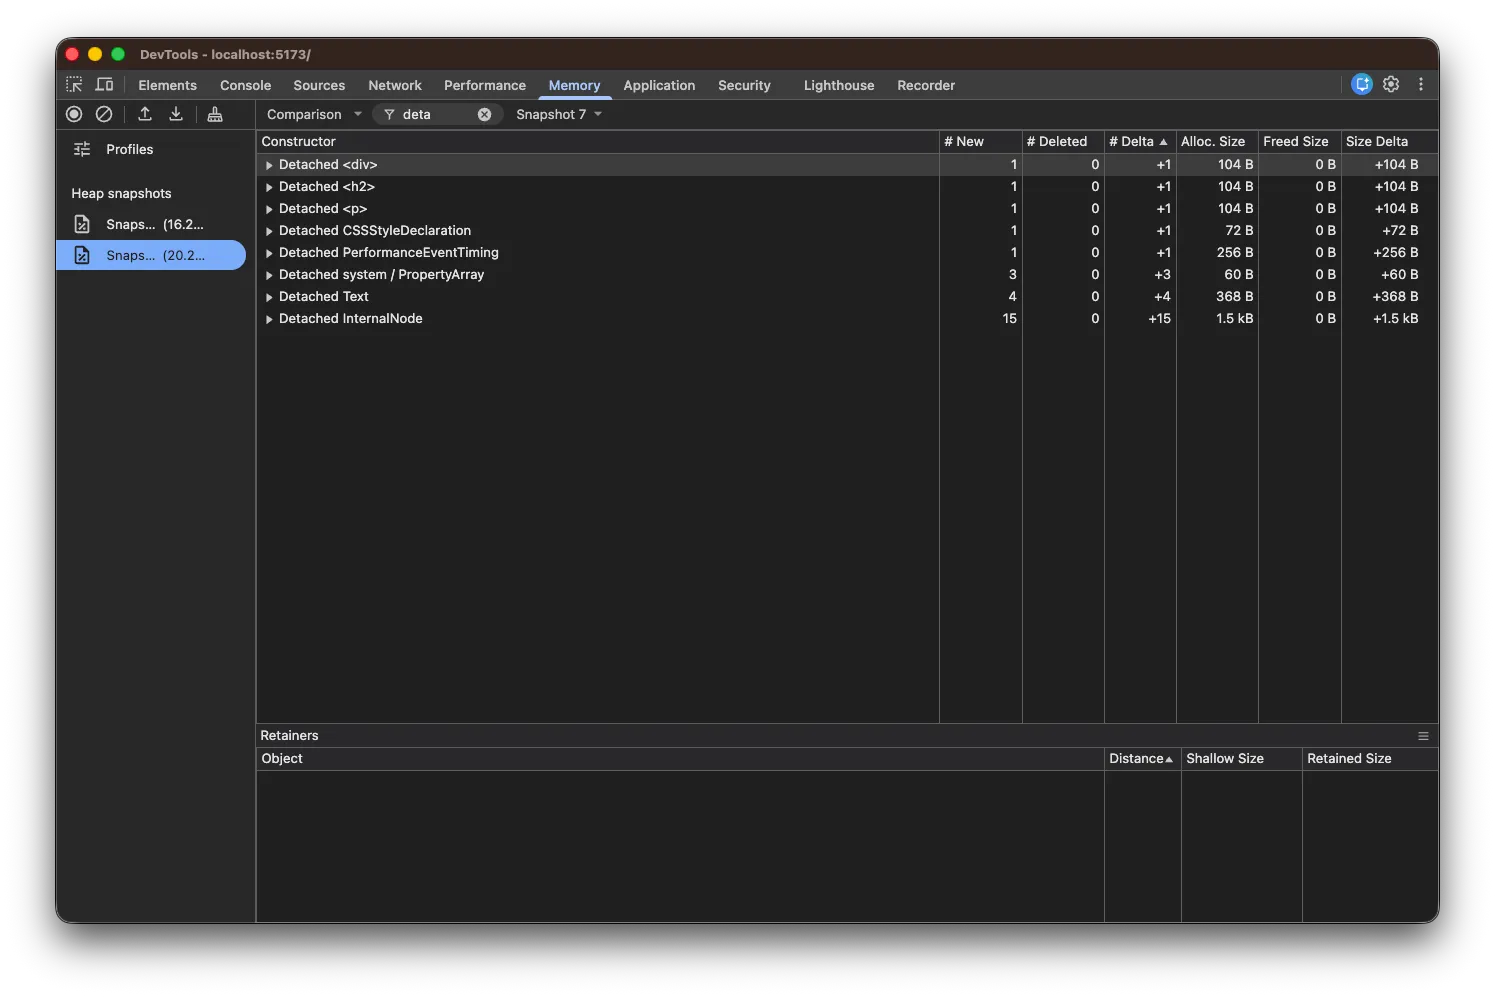Open the customize DevTools kebab menu
Viewport: 1495px width, 997px height.
click(1421, 85)
